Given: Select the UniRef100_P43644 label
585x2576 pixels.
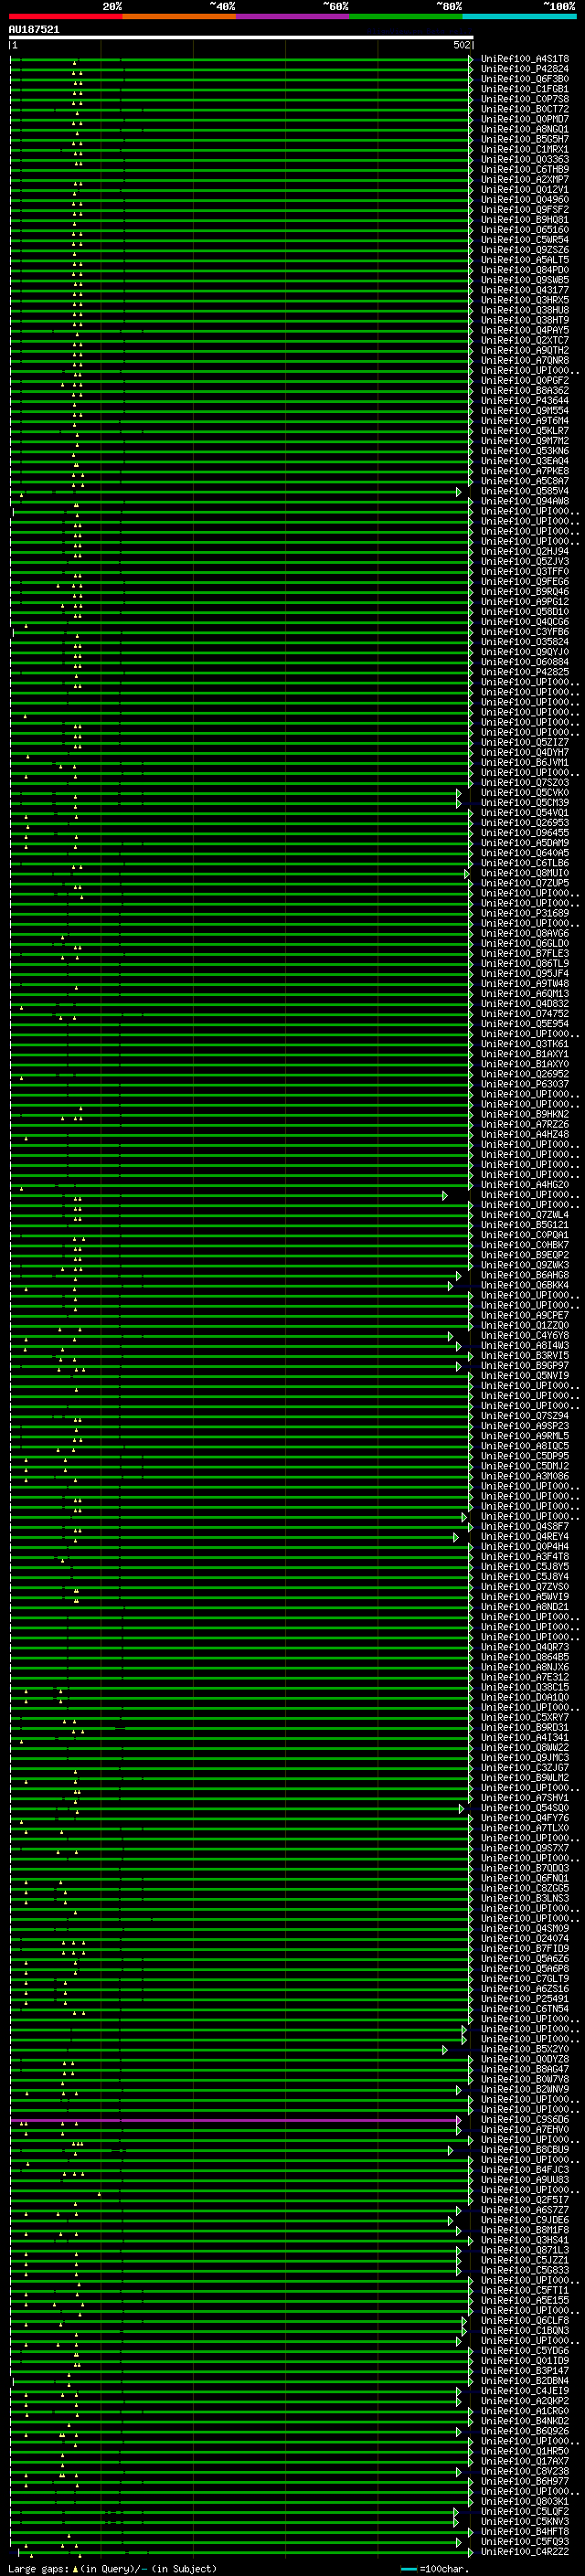Looking at the screenshot, I should (525, 401).
